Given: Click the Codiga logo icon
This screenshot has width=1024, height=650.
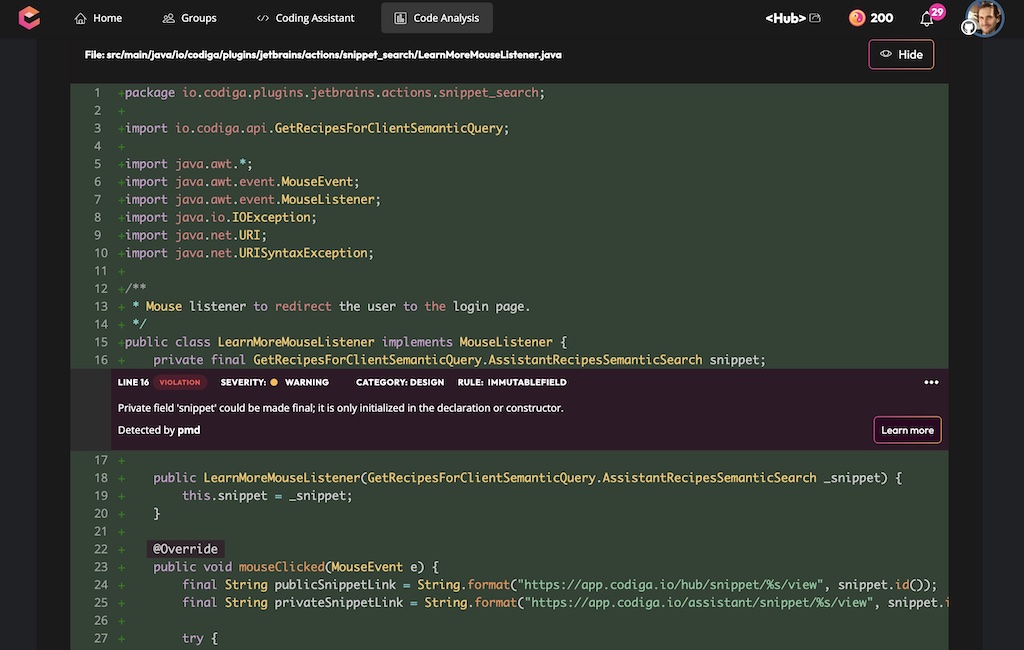Looking at the screenshot, I should click(29, 18).
